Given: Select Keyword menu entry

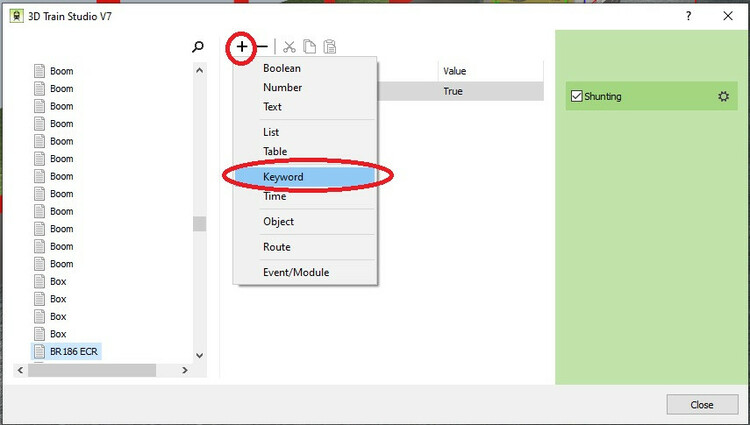Looking at the screenshot, I should point(305,177).
